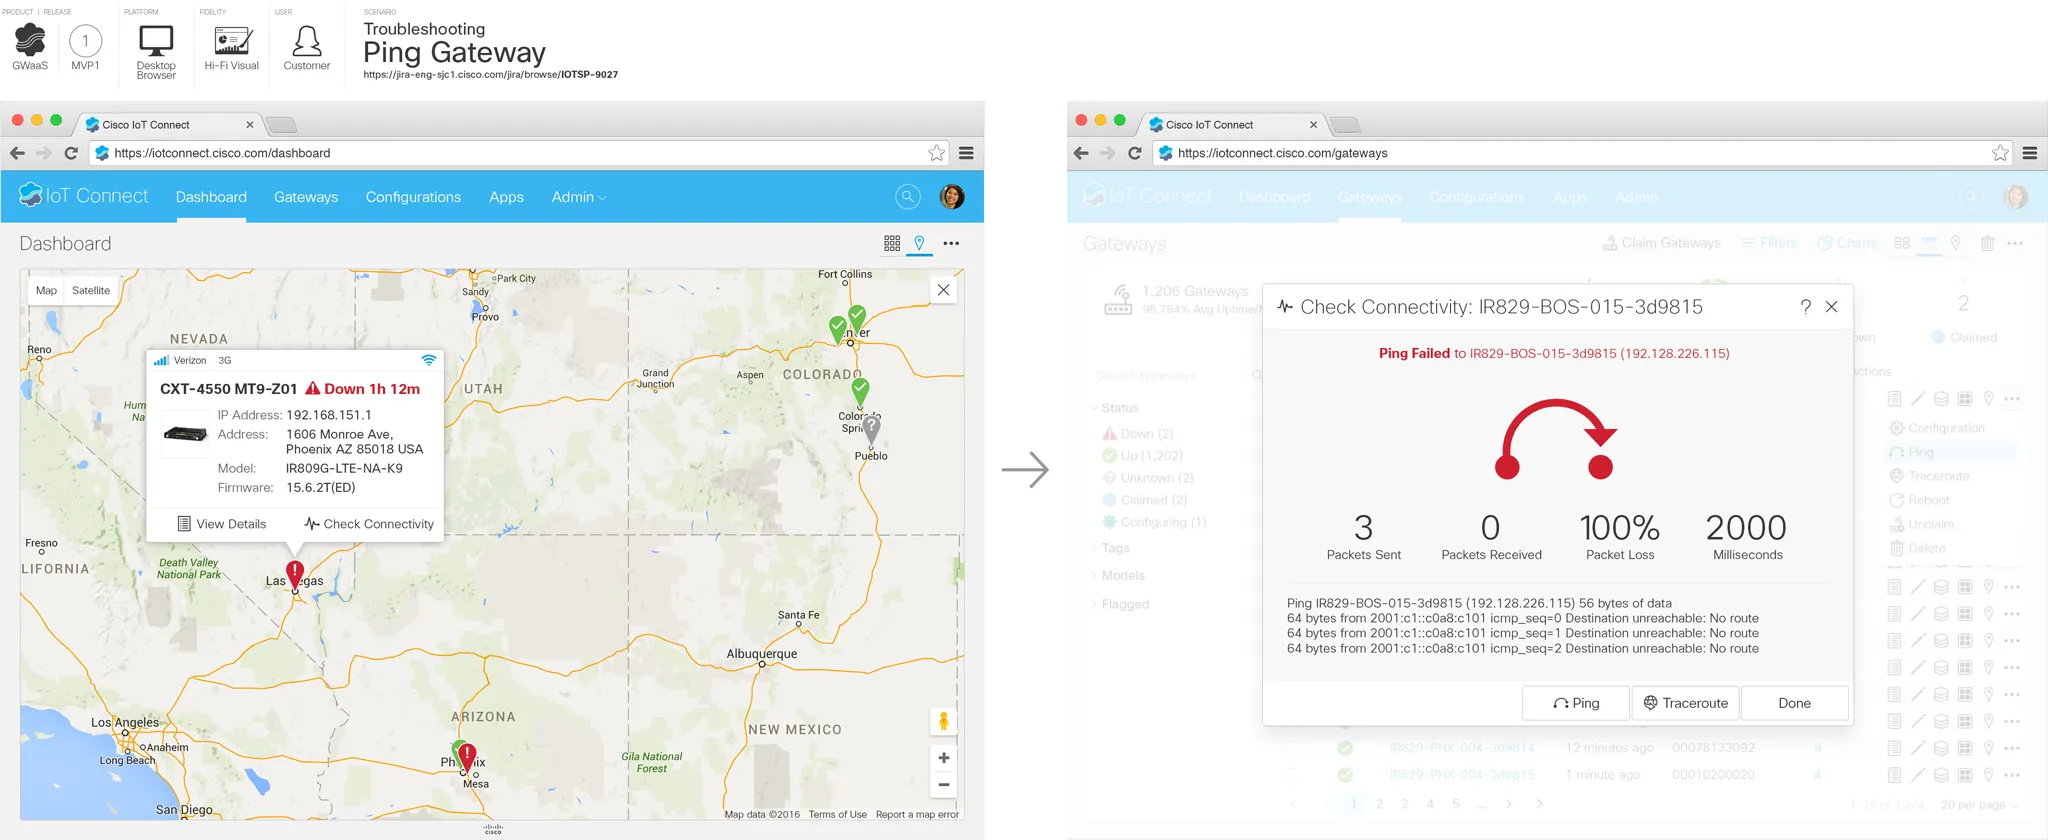Expand the Admin dropdown menu
The width and height of the screenshot is (2048, 840).
point(579,197)
